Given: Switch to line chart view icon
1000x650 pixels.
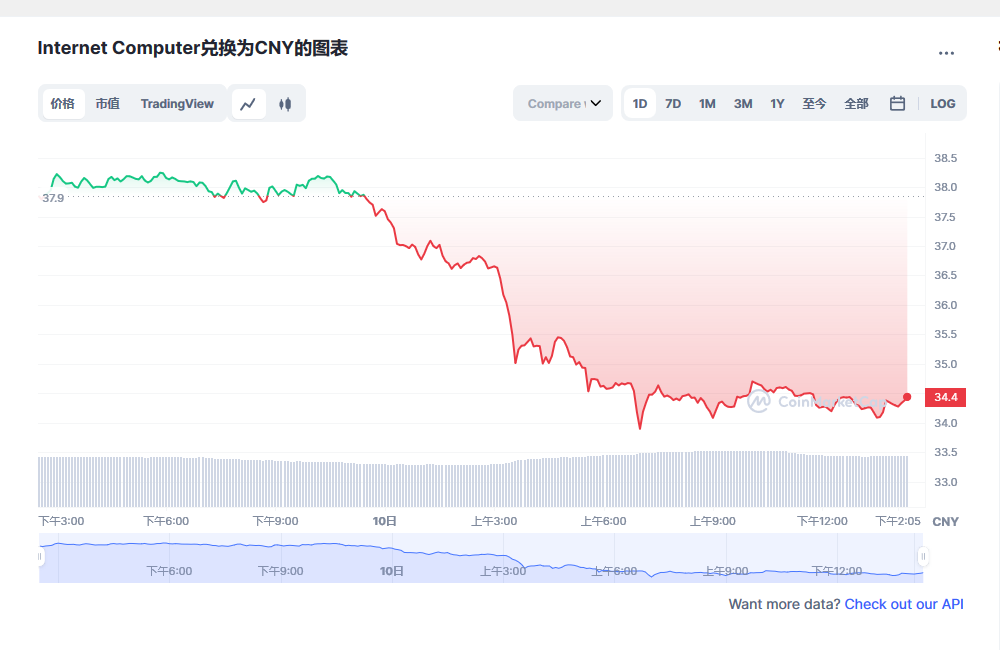Looking at the screenshot, I should pos(248,103).
